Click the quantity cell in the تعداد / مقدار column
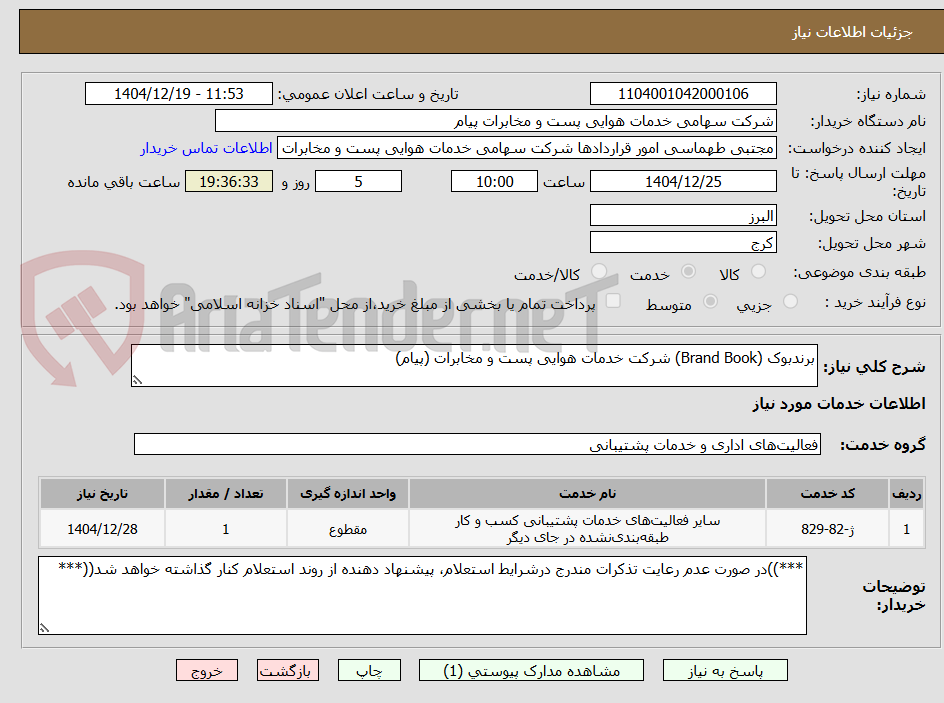The width and height of the screenshot is (944, 703). click(x=226, y=529)
